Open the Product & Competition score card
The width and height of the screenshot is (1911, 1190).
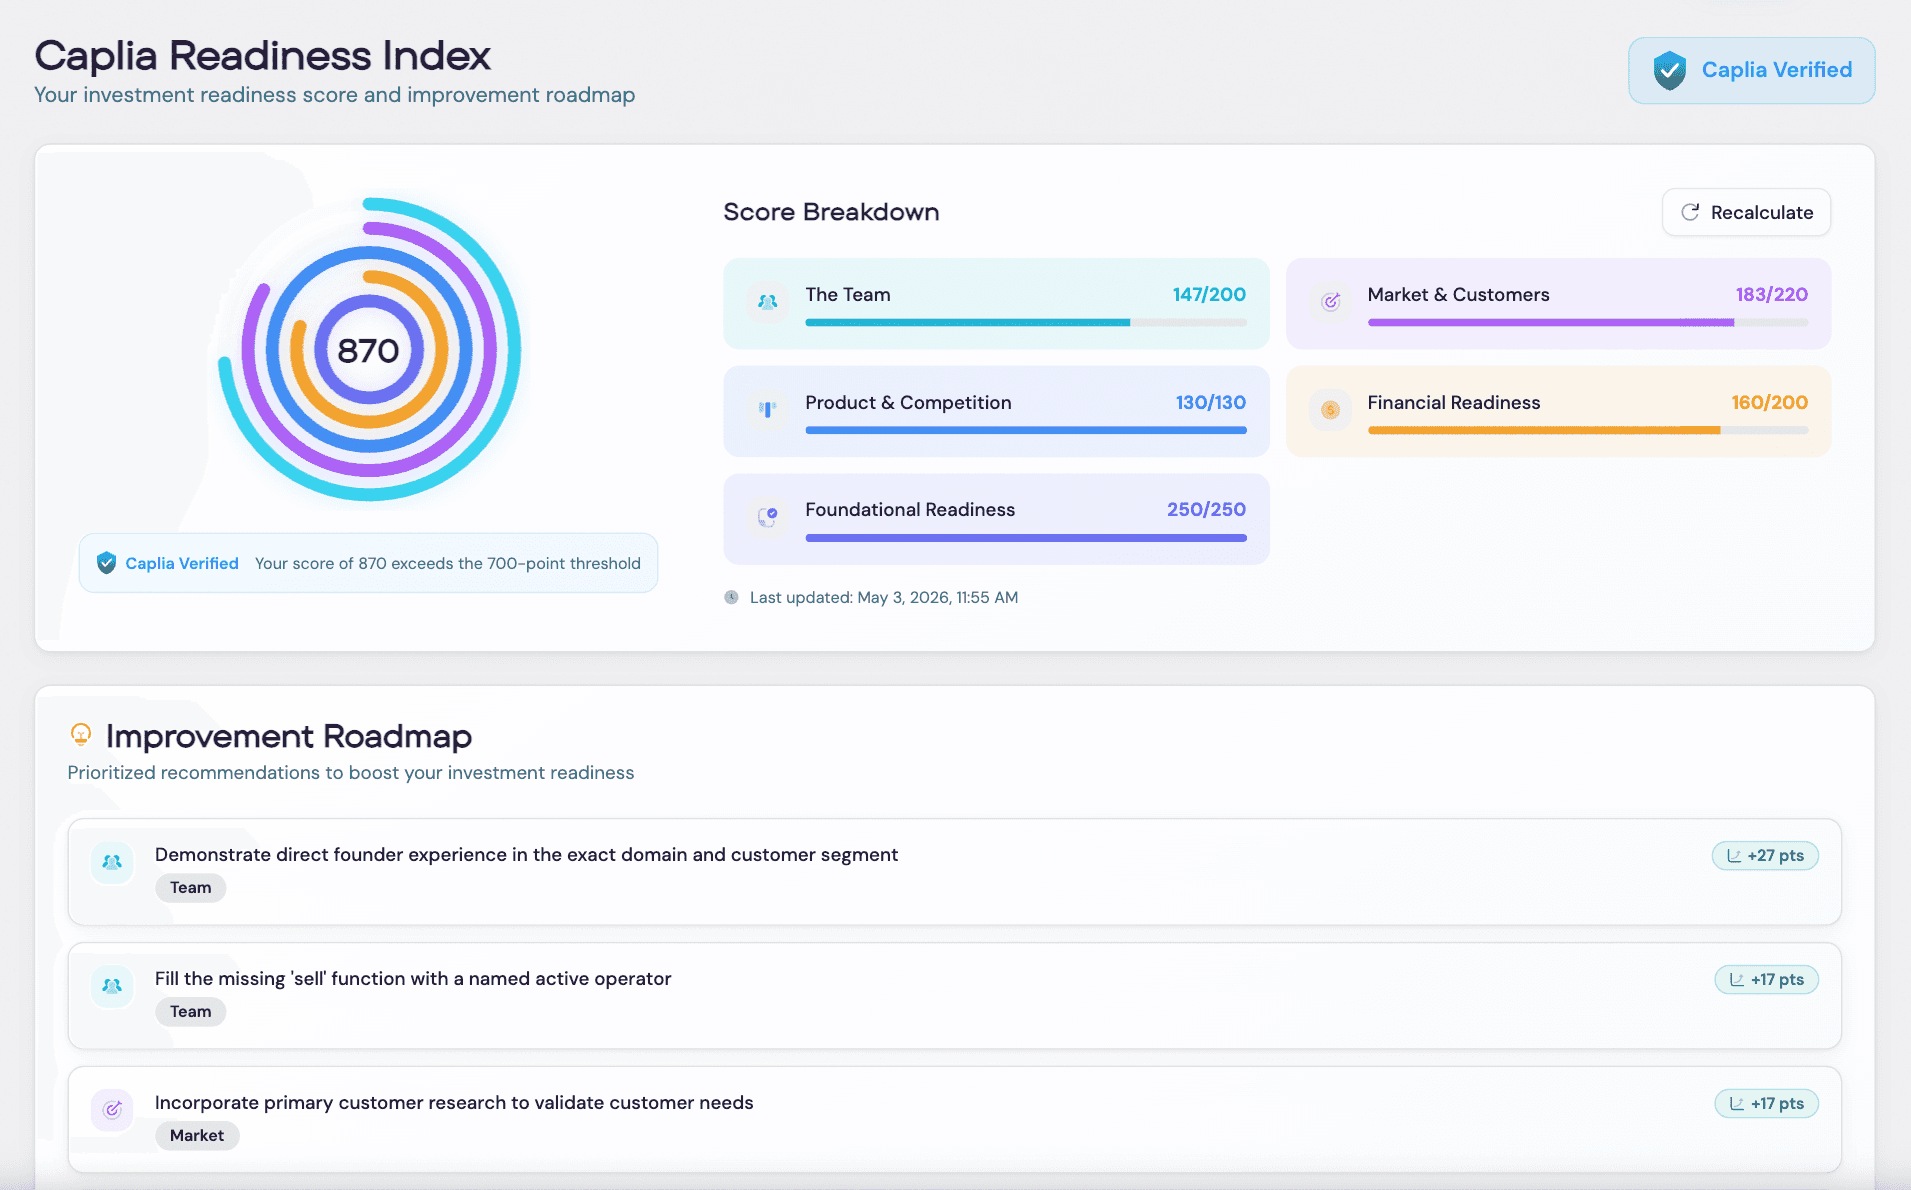(x=996, y=411)
